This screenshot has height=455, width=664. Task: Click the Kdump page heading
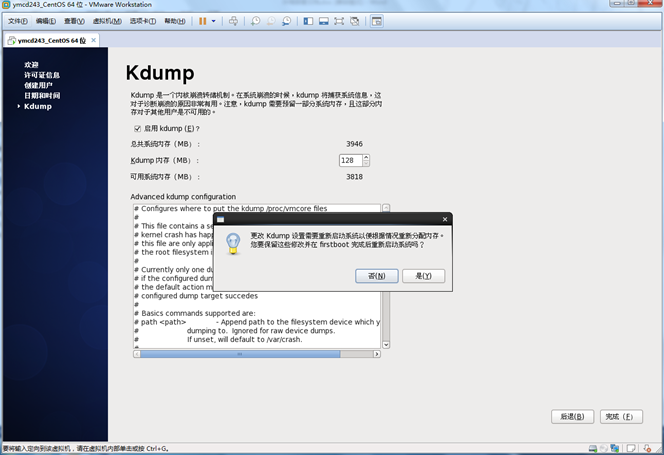click(160, 73)
